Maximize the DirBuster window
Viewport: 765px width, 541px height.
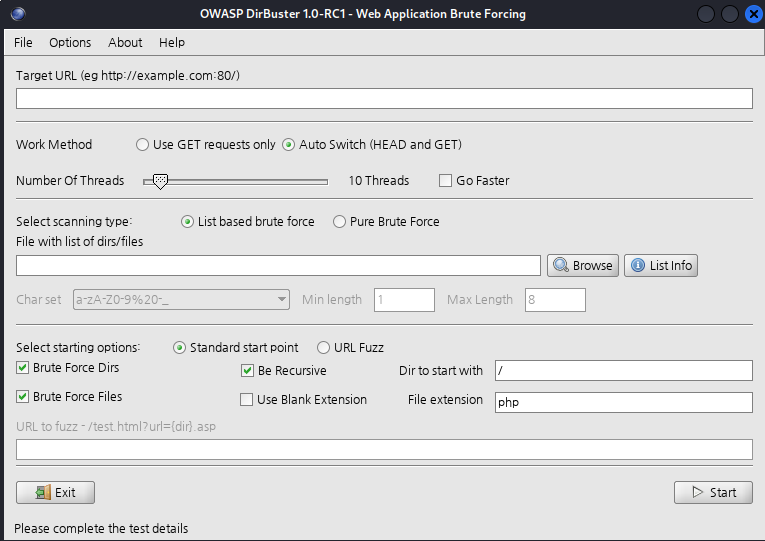click(x=730, y=14)
